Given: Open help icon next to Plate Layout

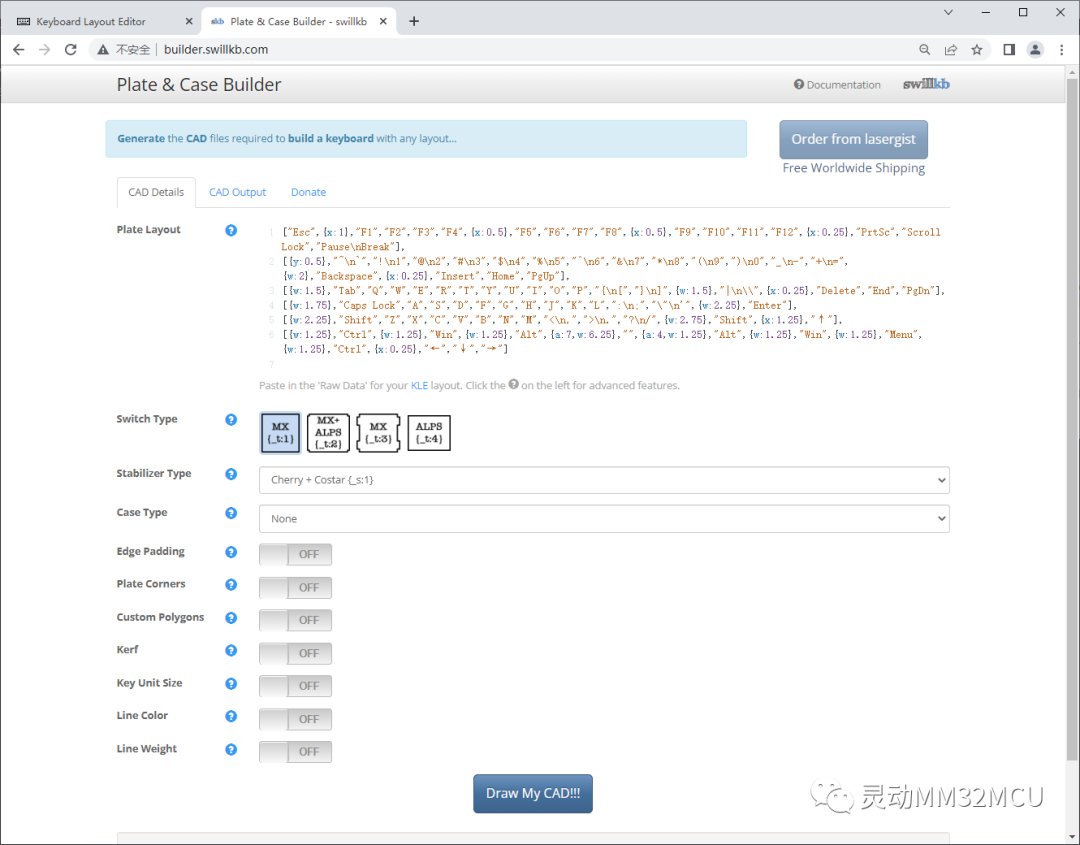Looking at the screenshot, I should pyautogui.click(x=231, y=230).
